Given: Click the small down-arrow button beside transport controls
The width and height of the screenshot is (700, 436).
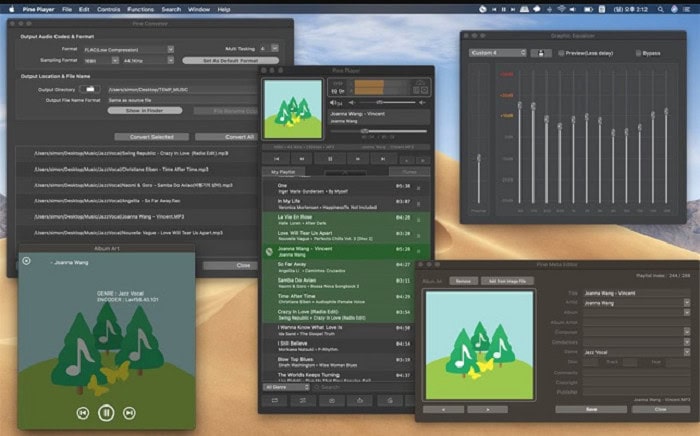Looking at the screenshot, I should pyautogui.click(x=406, y=160).
